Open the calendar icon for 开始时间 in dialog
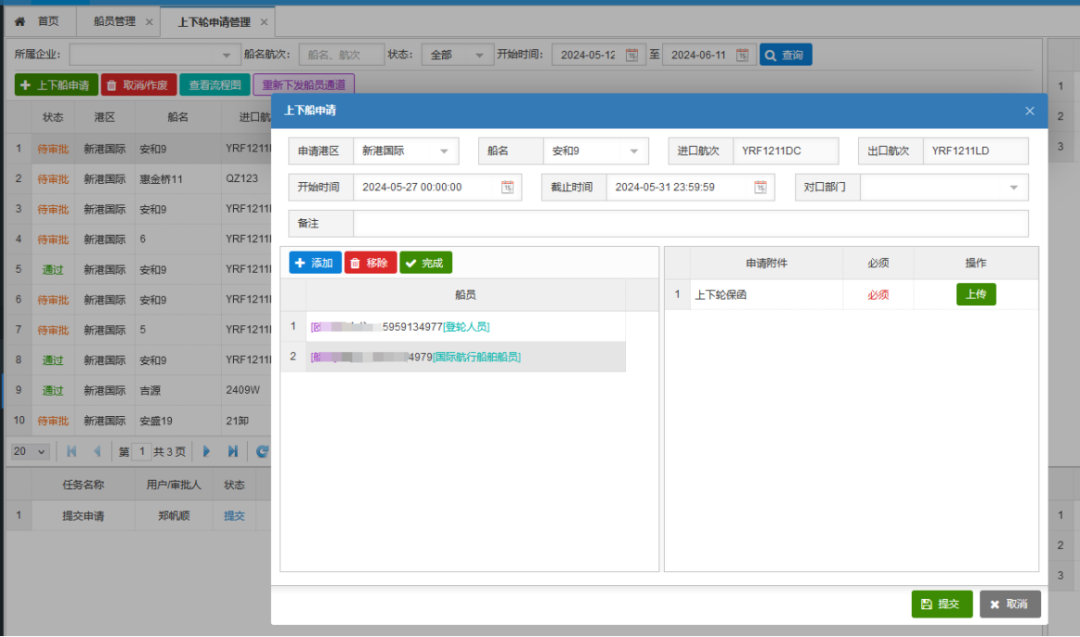This screenshot has height=637, width=1080. pyautogui.click(x=508, y=187)
